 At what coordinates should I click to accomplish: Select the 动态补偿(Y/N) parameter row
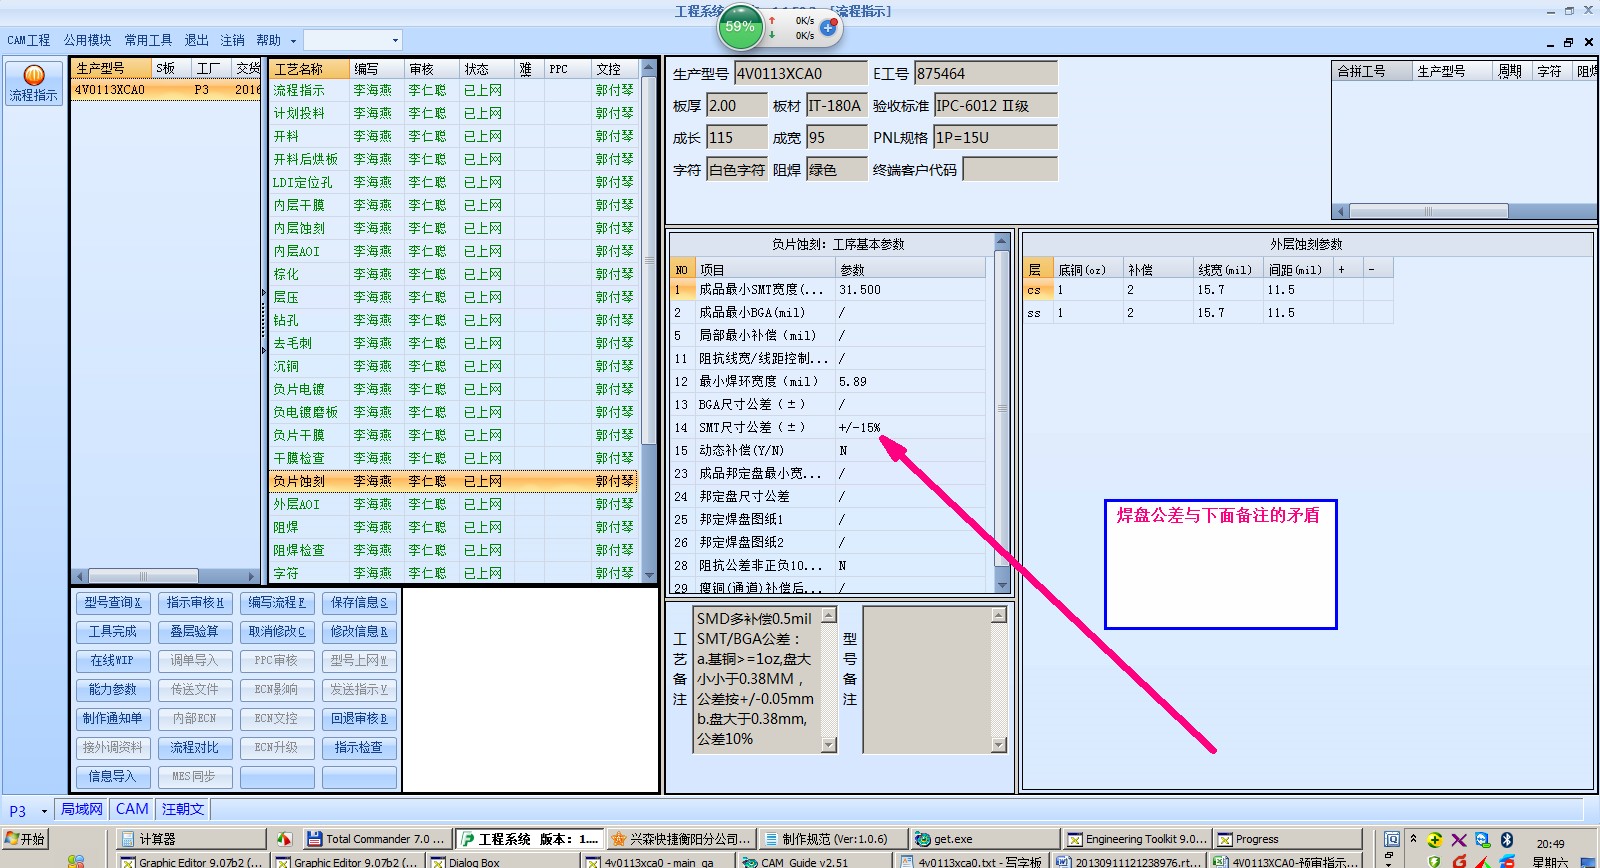point(828,450)
